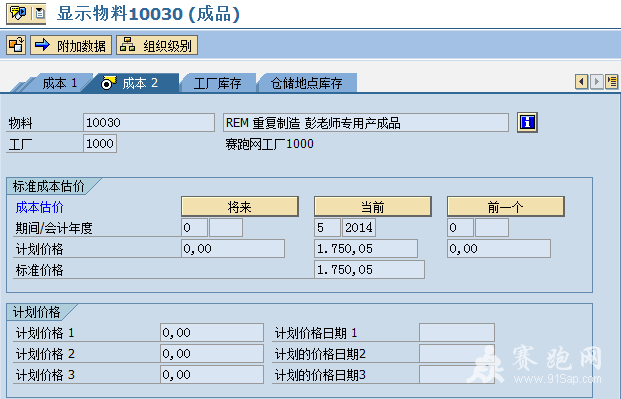Click the 期间/会计年度 label
This screenshot has height=399, width=621.
pos(54,228)
